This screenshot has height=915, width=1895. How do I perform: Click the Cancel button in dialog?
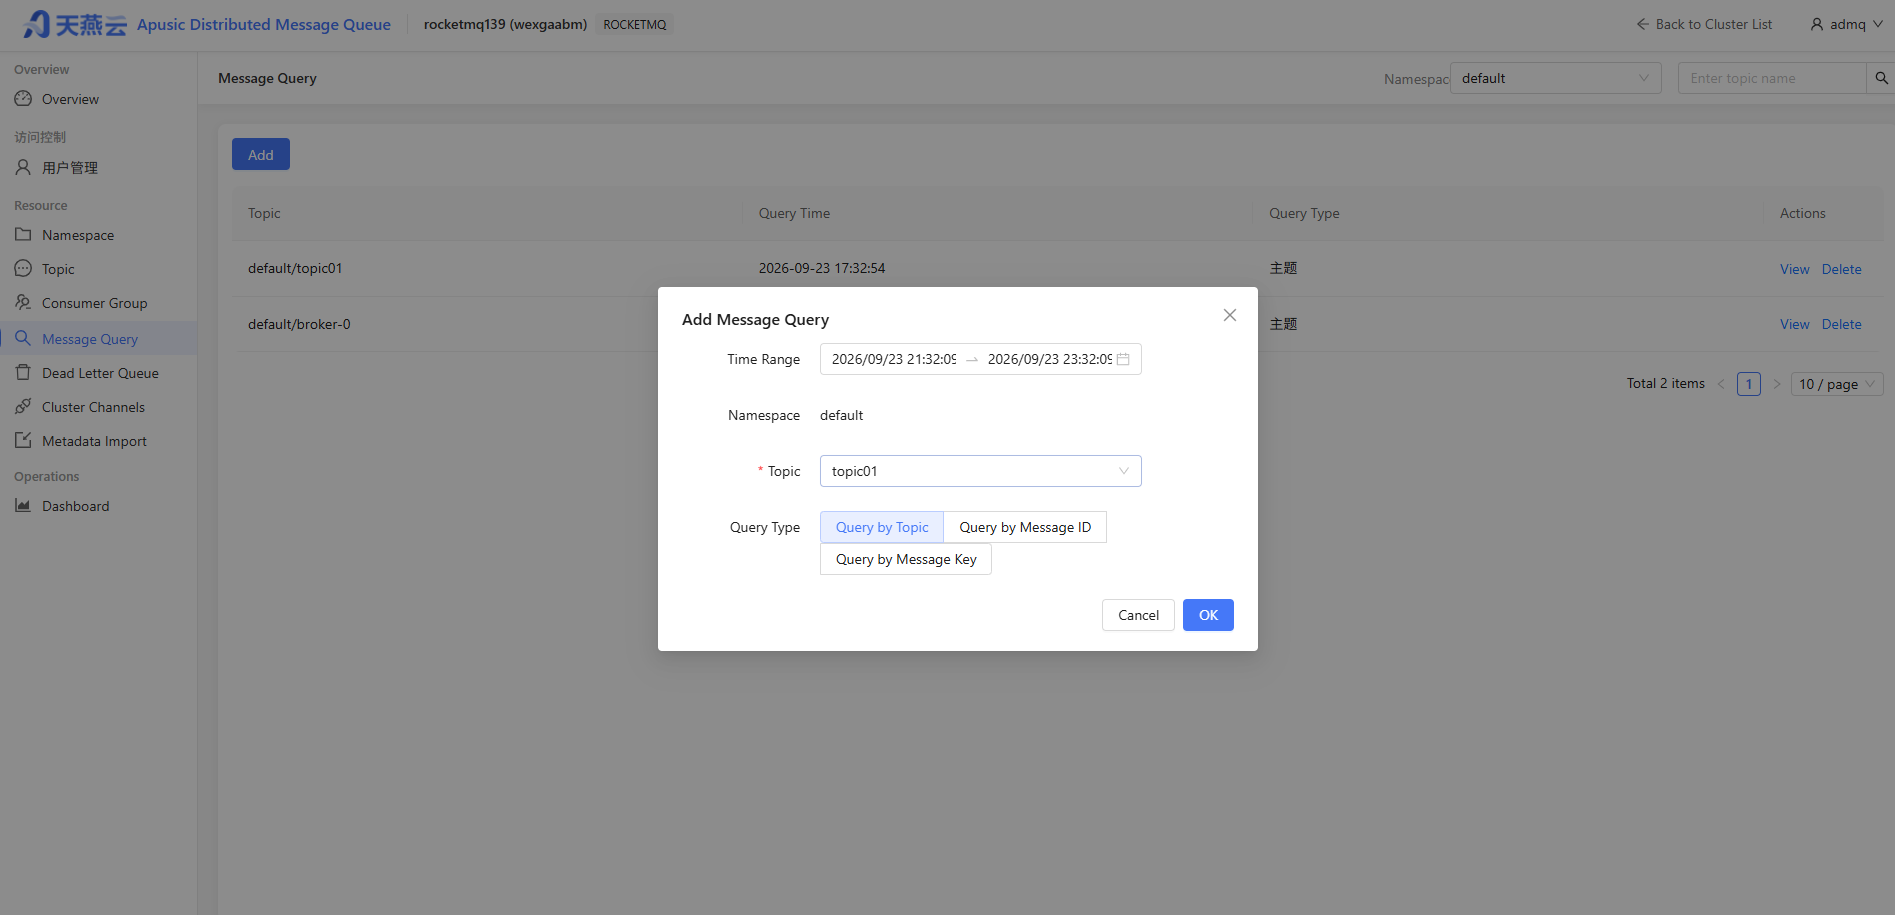(1138, 615)
